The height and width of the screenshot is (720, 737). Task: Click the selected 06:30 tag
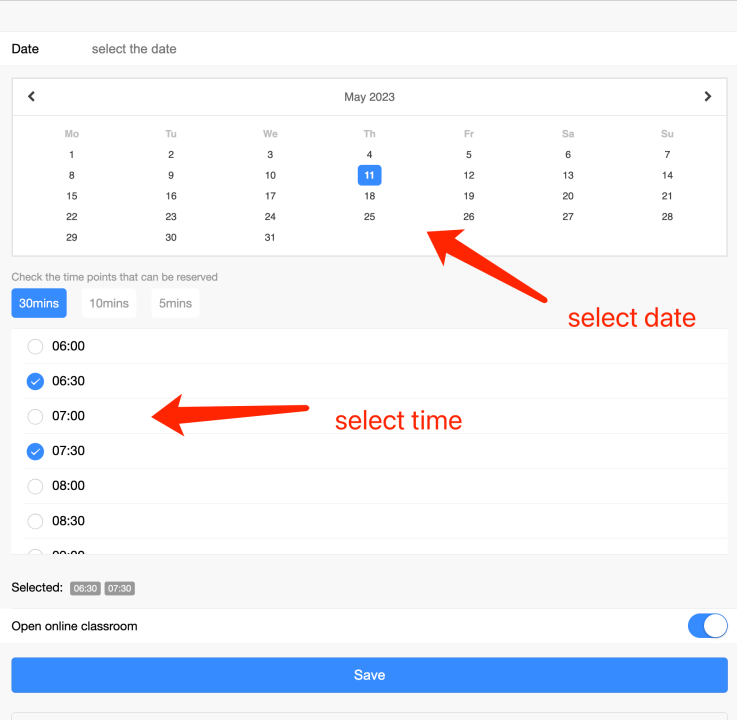[85, 588]
